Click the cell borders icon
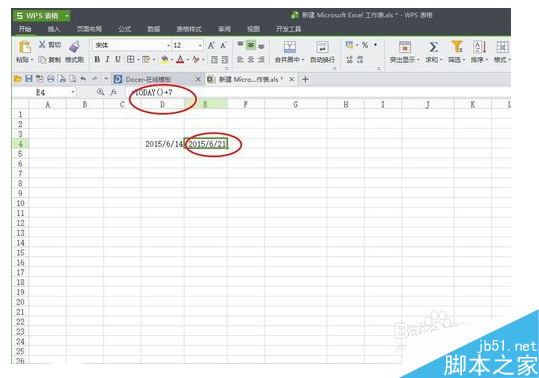Screen dimensions: 539x378 [130, 59]
